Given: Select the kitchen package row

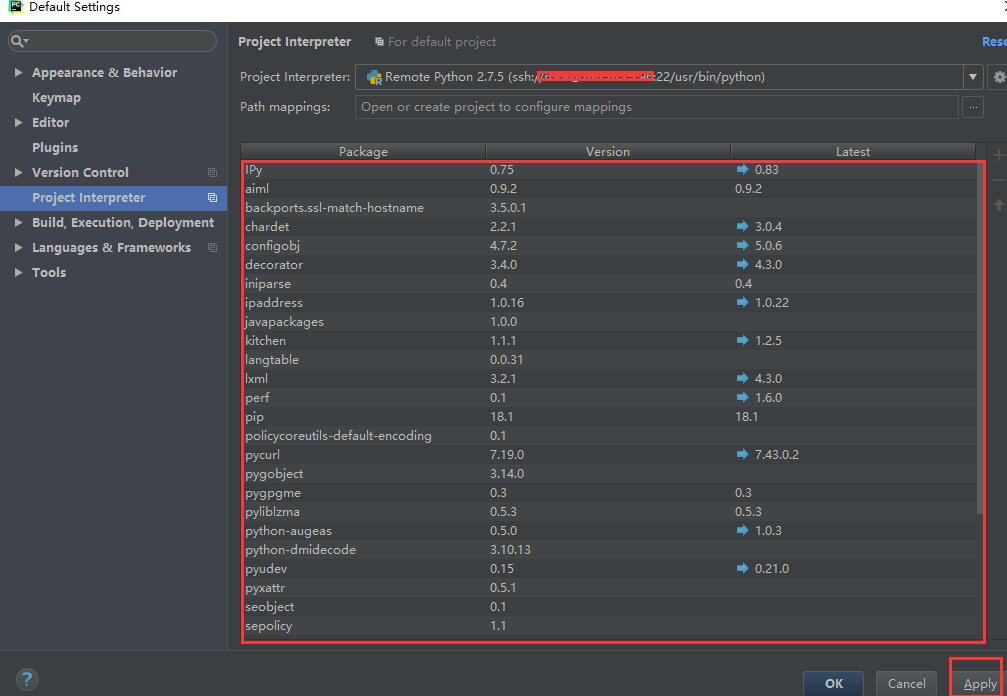Looking at the screenshot, I should [609, 341].
